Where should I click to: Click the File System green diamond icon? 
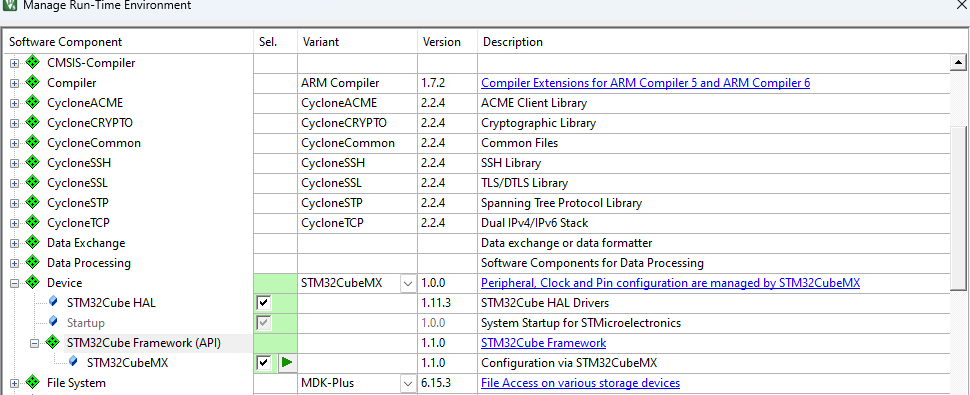click(33, 383)
